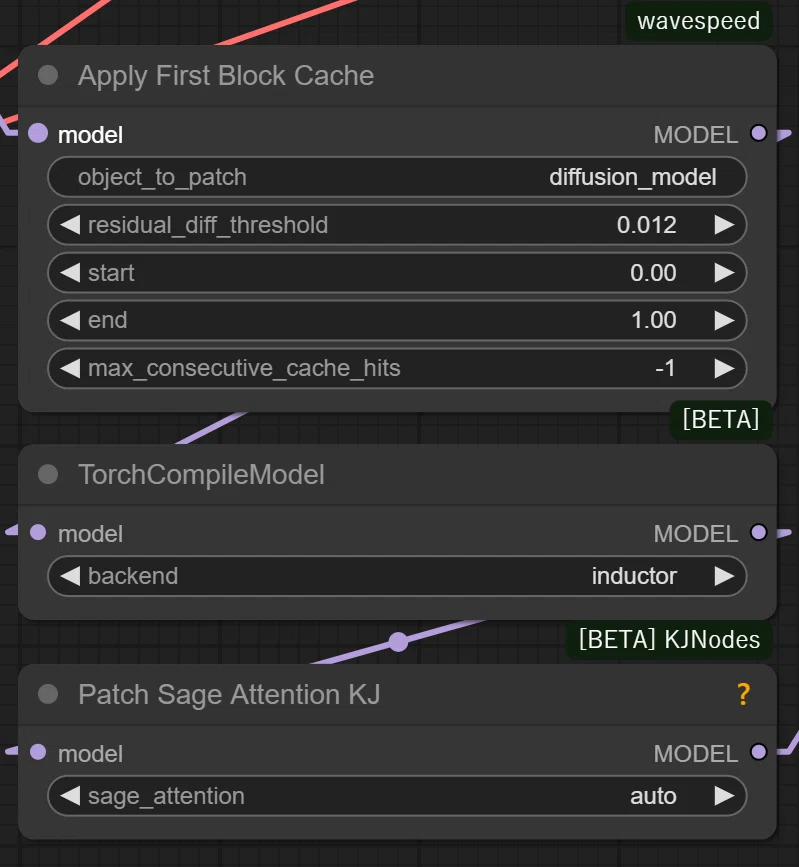Open the object_to_patch diffusion_model dropdown
The image size is (799, 867).
tap(397, 177)
